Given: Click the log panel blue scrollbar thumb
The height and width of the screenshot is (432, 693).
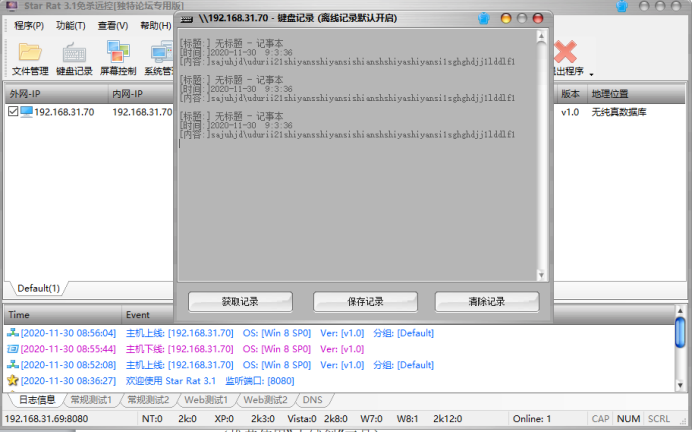Looking at the screenshot, I should [x=680, y=333].
